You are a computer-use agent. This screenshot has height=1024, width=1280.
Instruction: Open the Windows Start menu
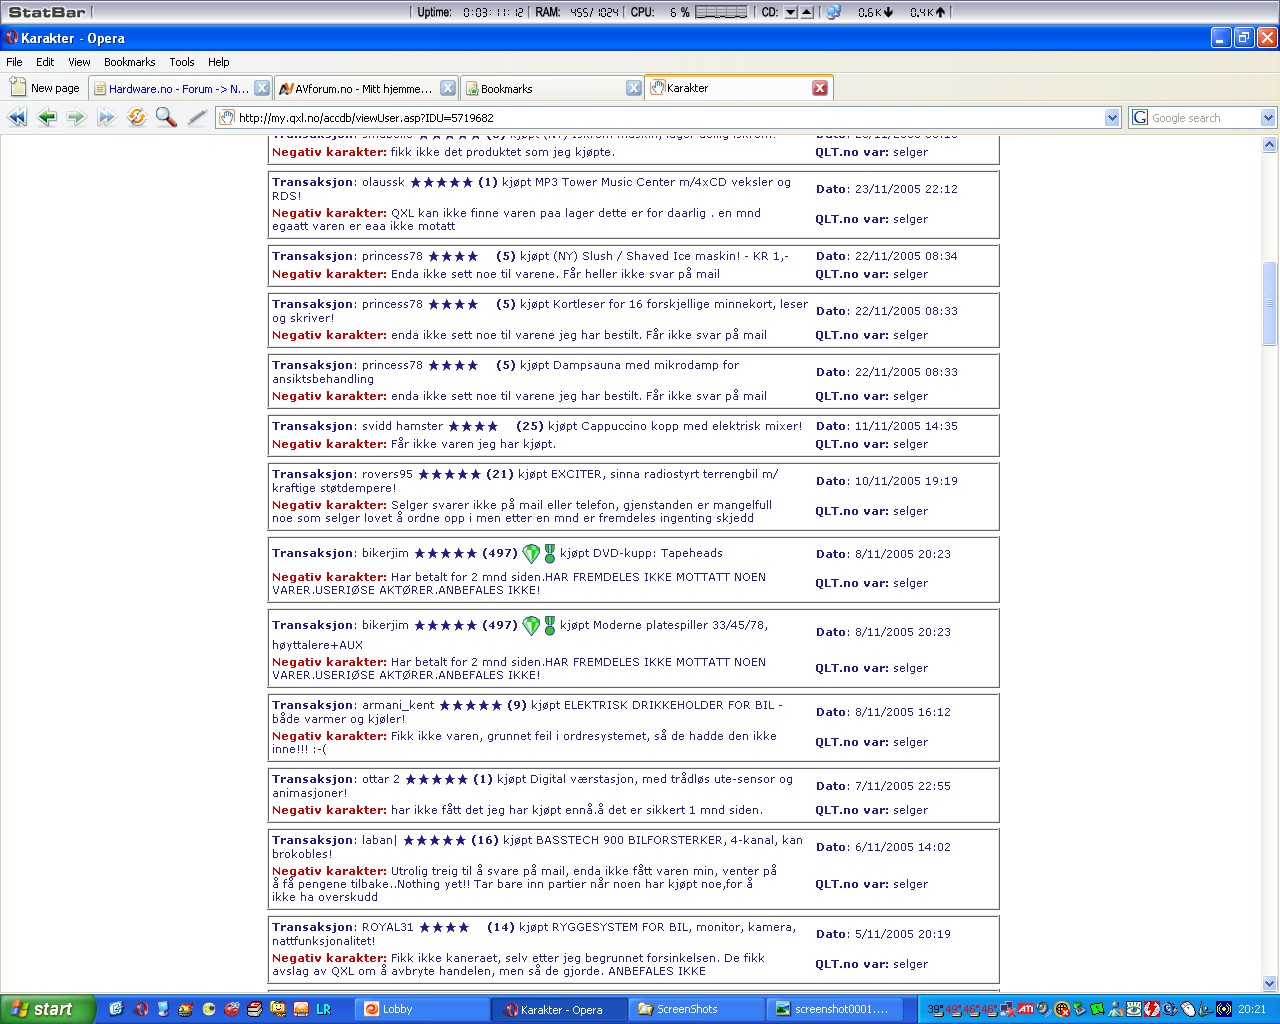click(48, 1009)
